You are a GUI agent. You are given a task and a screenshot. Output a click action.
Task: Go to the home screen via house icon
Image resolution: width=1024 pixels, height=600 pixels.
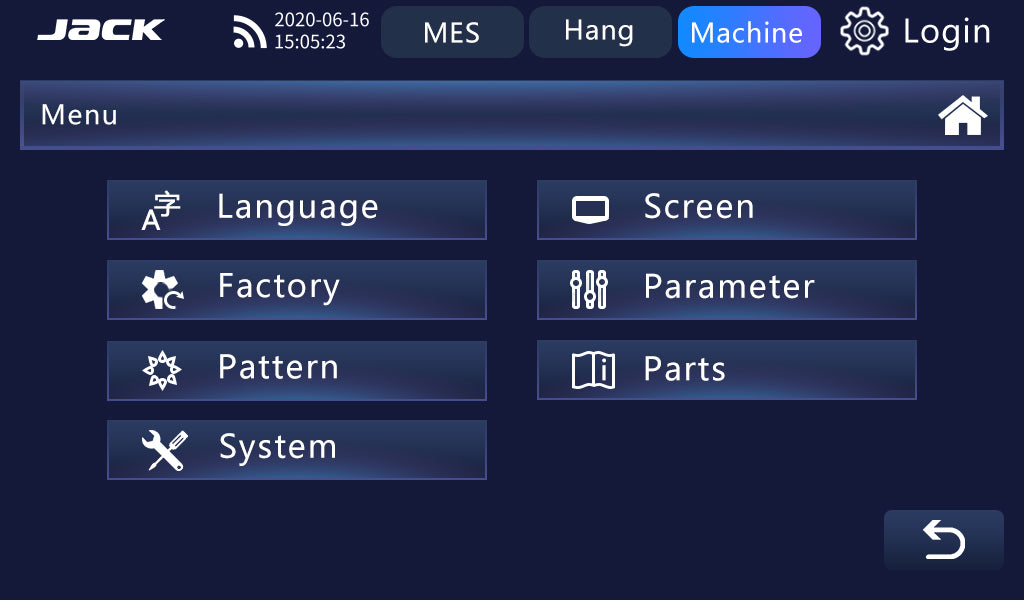coord(962,116)
